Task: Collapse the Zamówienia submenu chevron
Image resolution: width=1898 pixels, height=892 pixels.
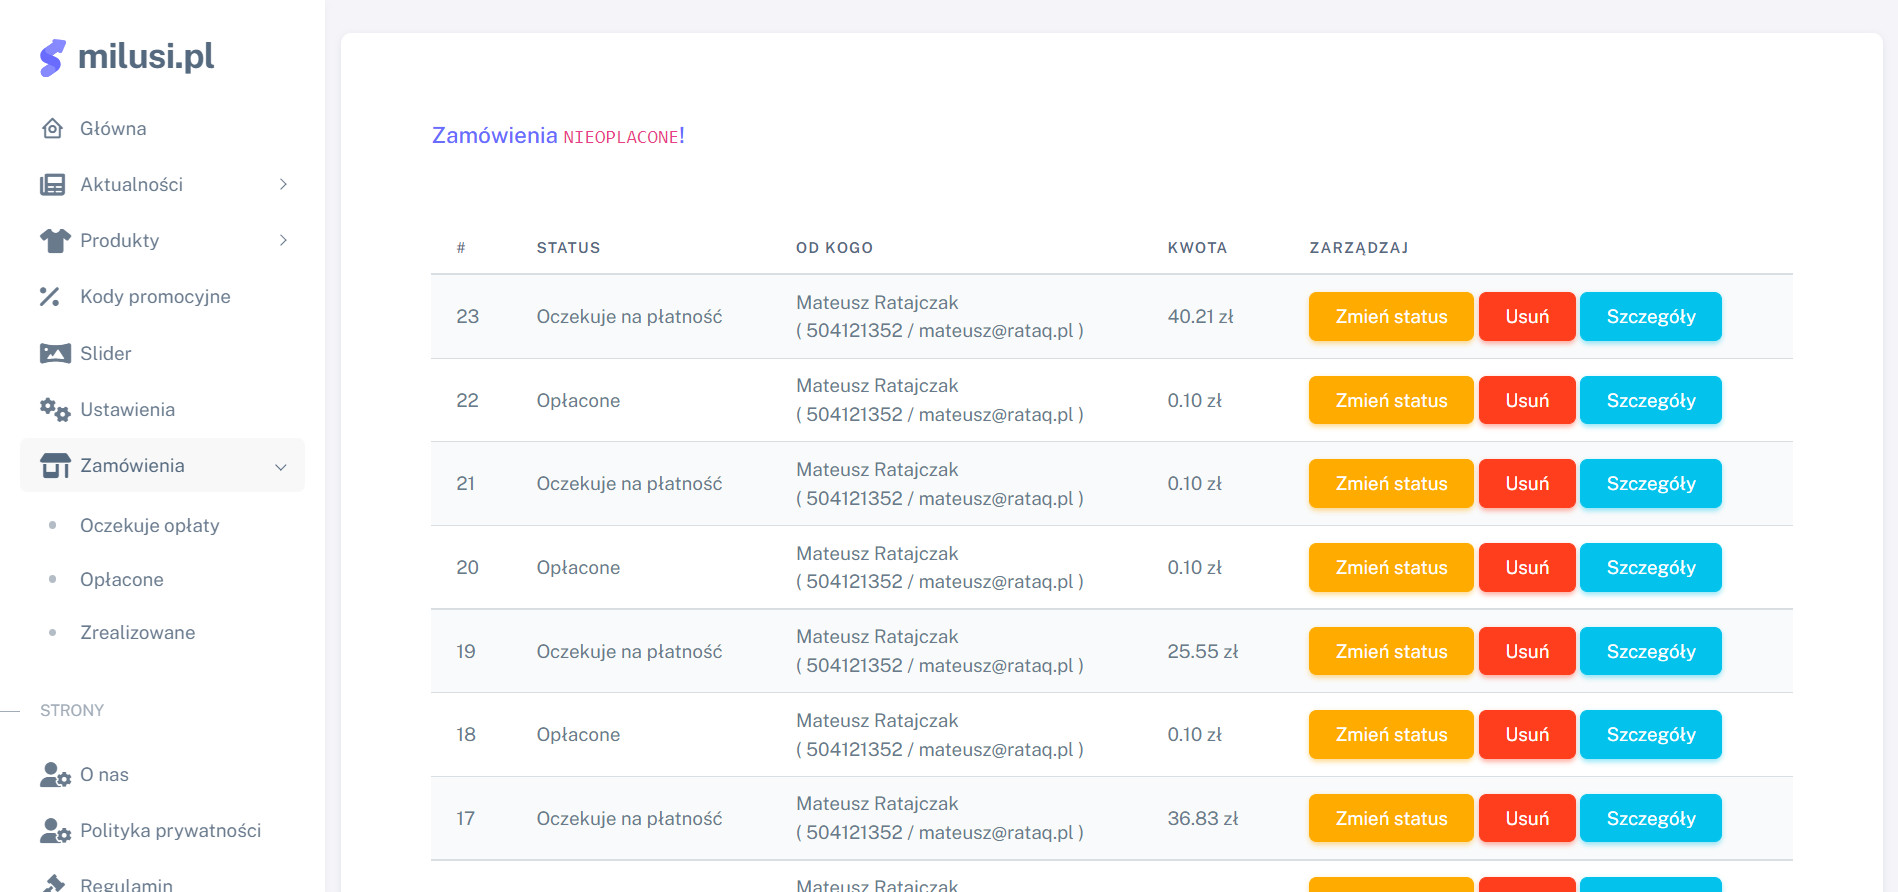Action: (x=281, y=467)
